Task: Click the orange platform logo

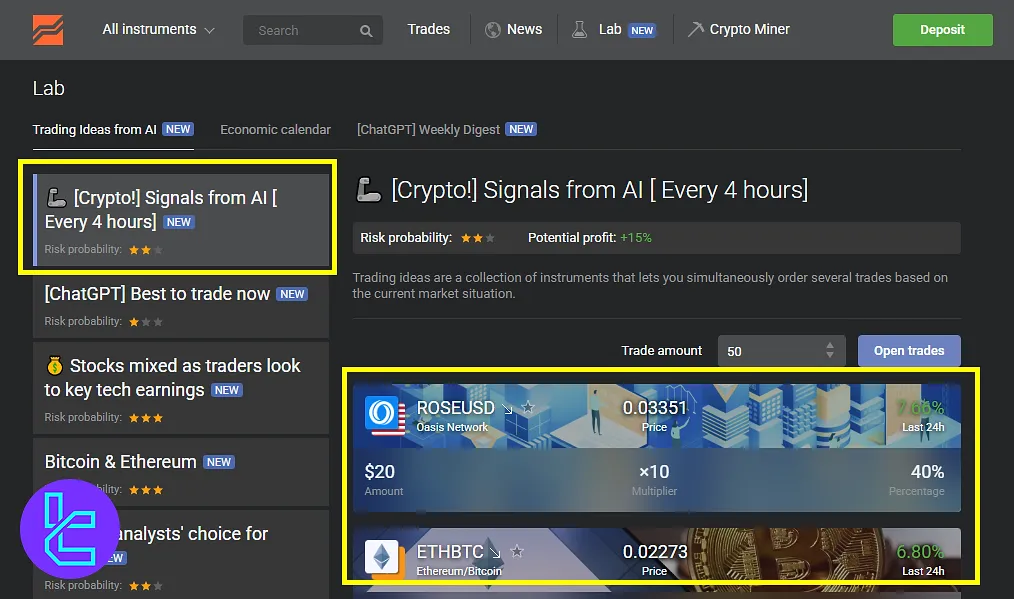Action: (48, 30)
